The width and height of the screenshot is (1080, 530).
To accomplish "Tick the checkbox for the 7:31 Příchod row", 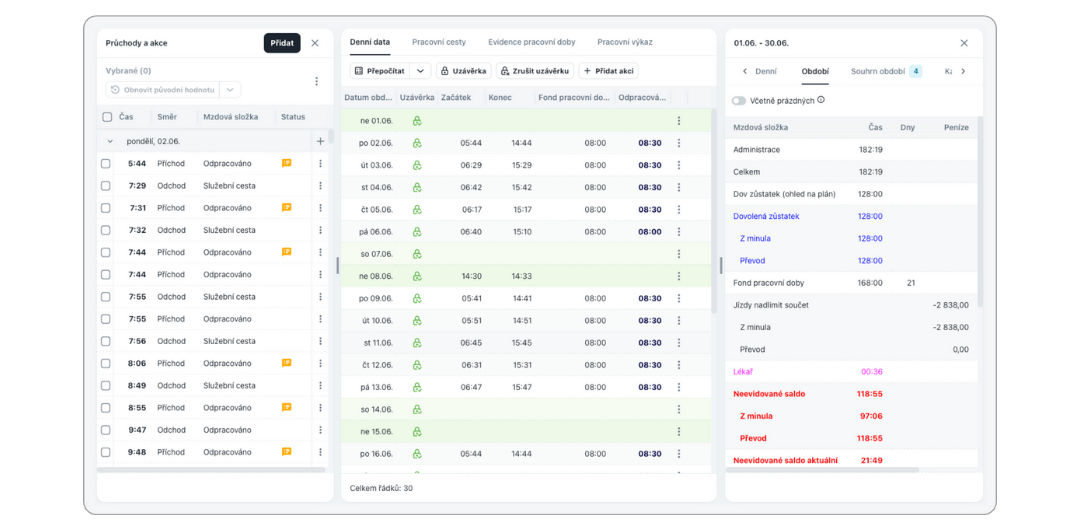I will pyautogui.click(x=107, y=208).
